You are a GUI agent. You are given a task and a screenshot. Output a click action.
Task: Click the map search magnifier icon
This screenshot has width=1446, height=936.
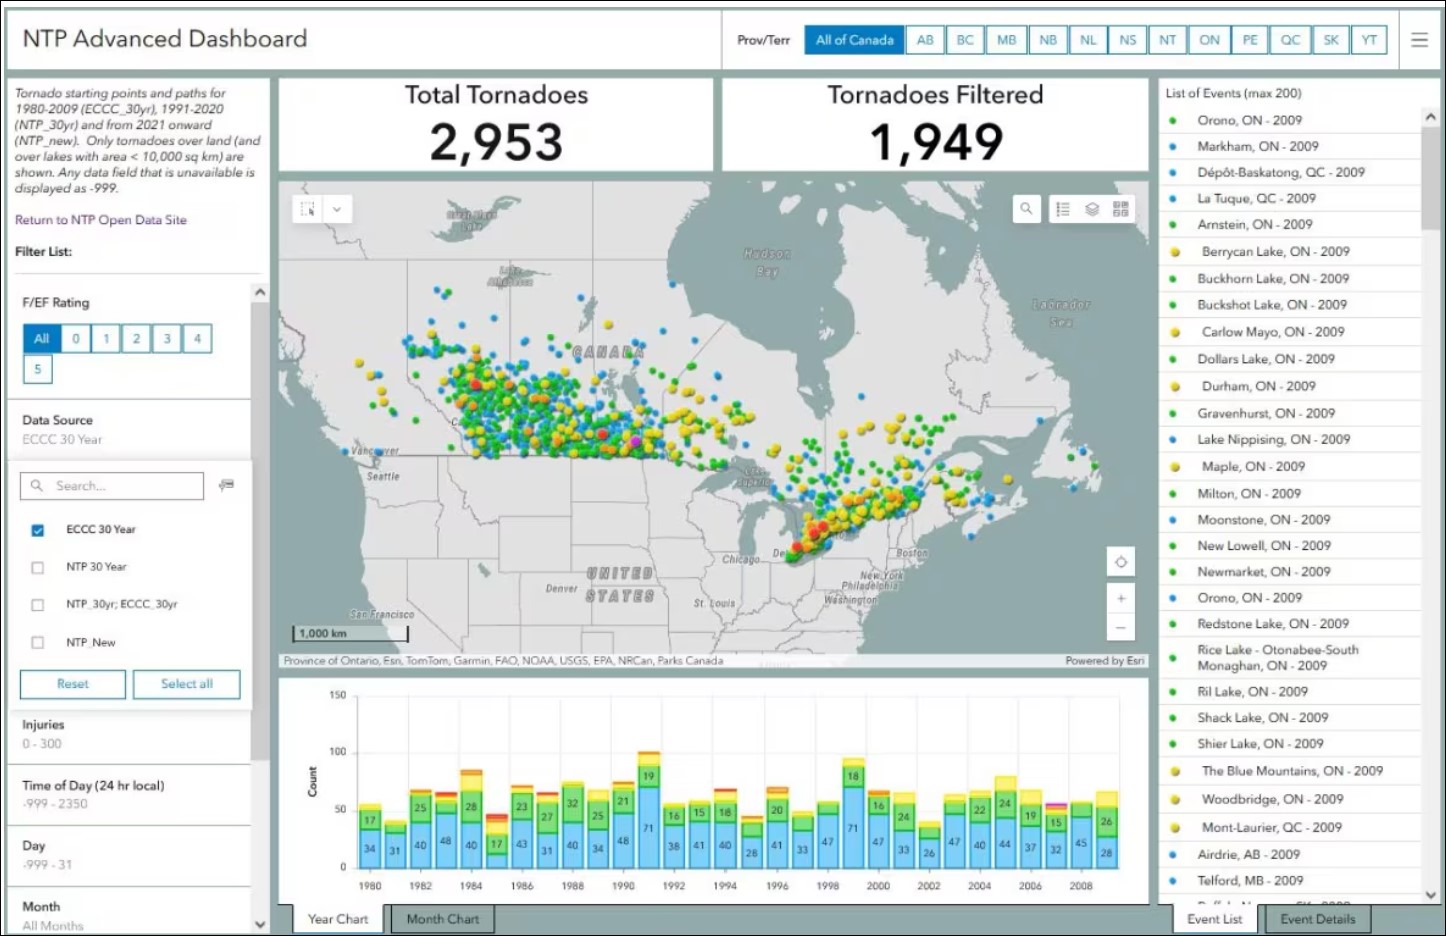[x=1026, y=209]
